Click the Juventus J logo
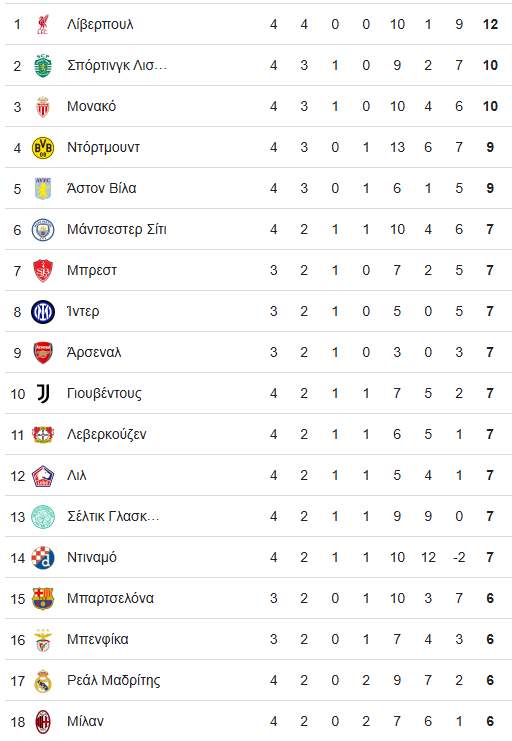 coord(43,394)
